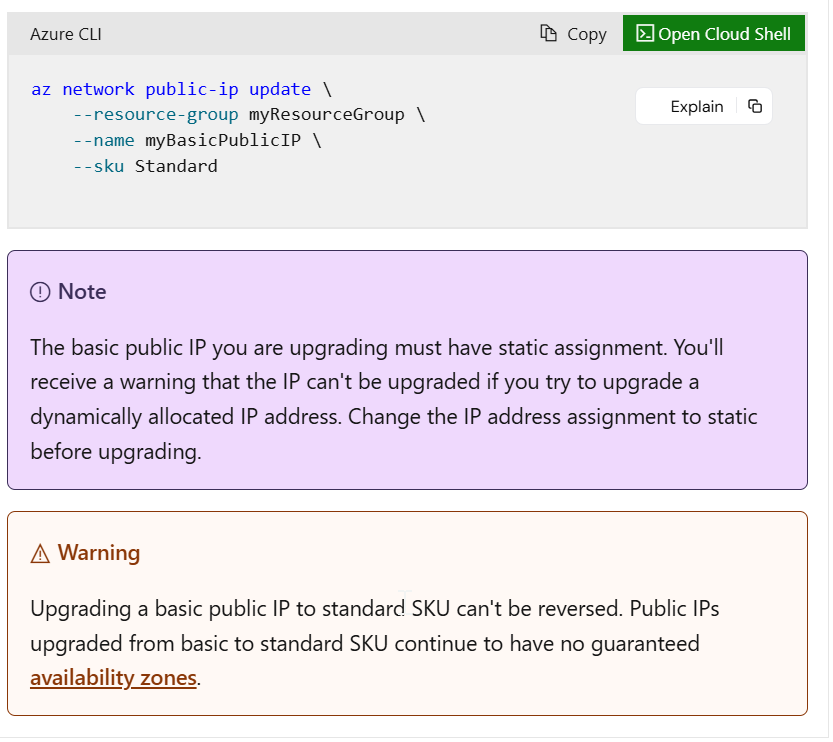Screen dimensions: 833x742
Task: Open Cloud Shell from the green button
Action: coord(714,33)
